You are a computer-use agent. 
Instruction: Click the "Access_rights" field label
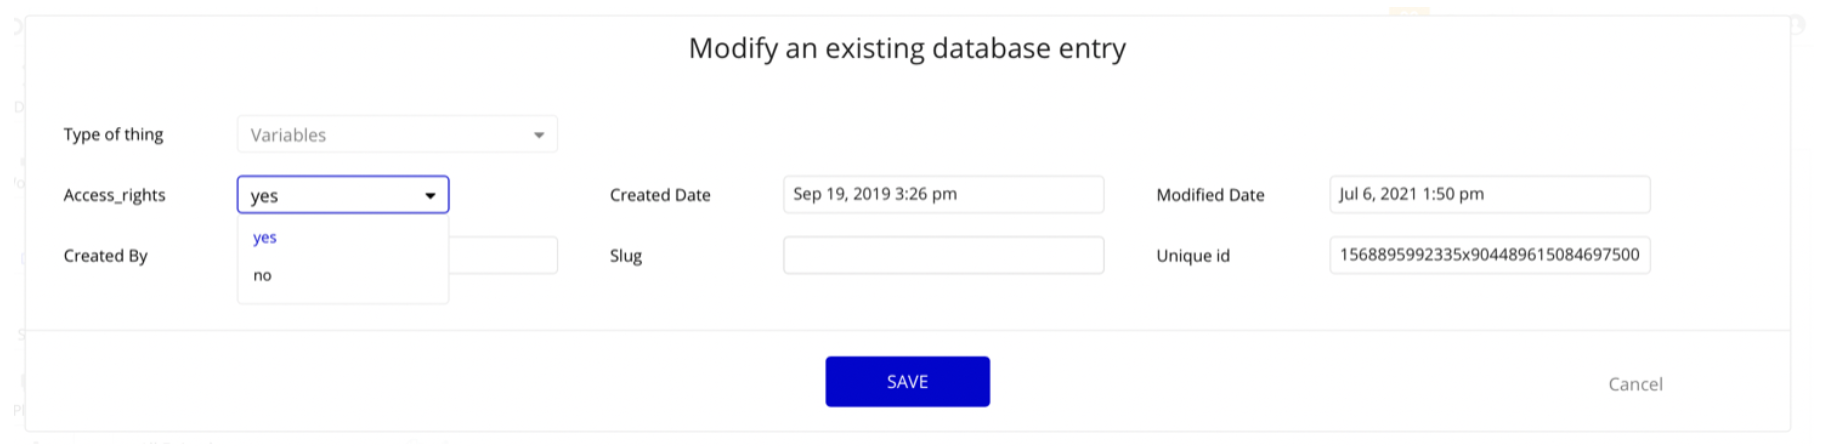point(114,196)
